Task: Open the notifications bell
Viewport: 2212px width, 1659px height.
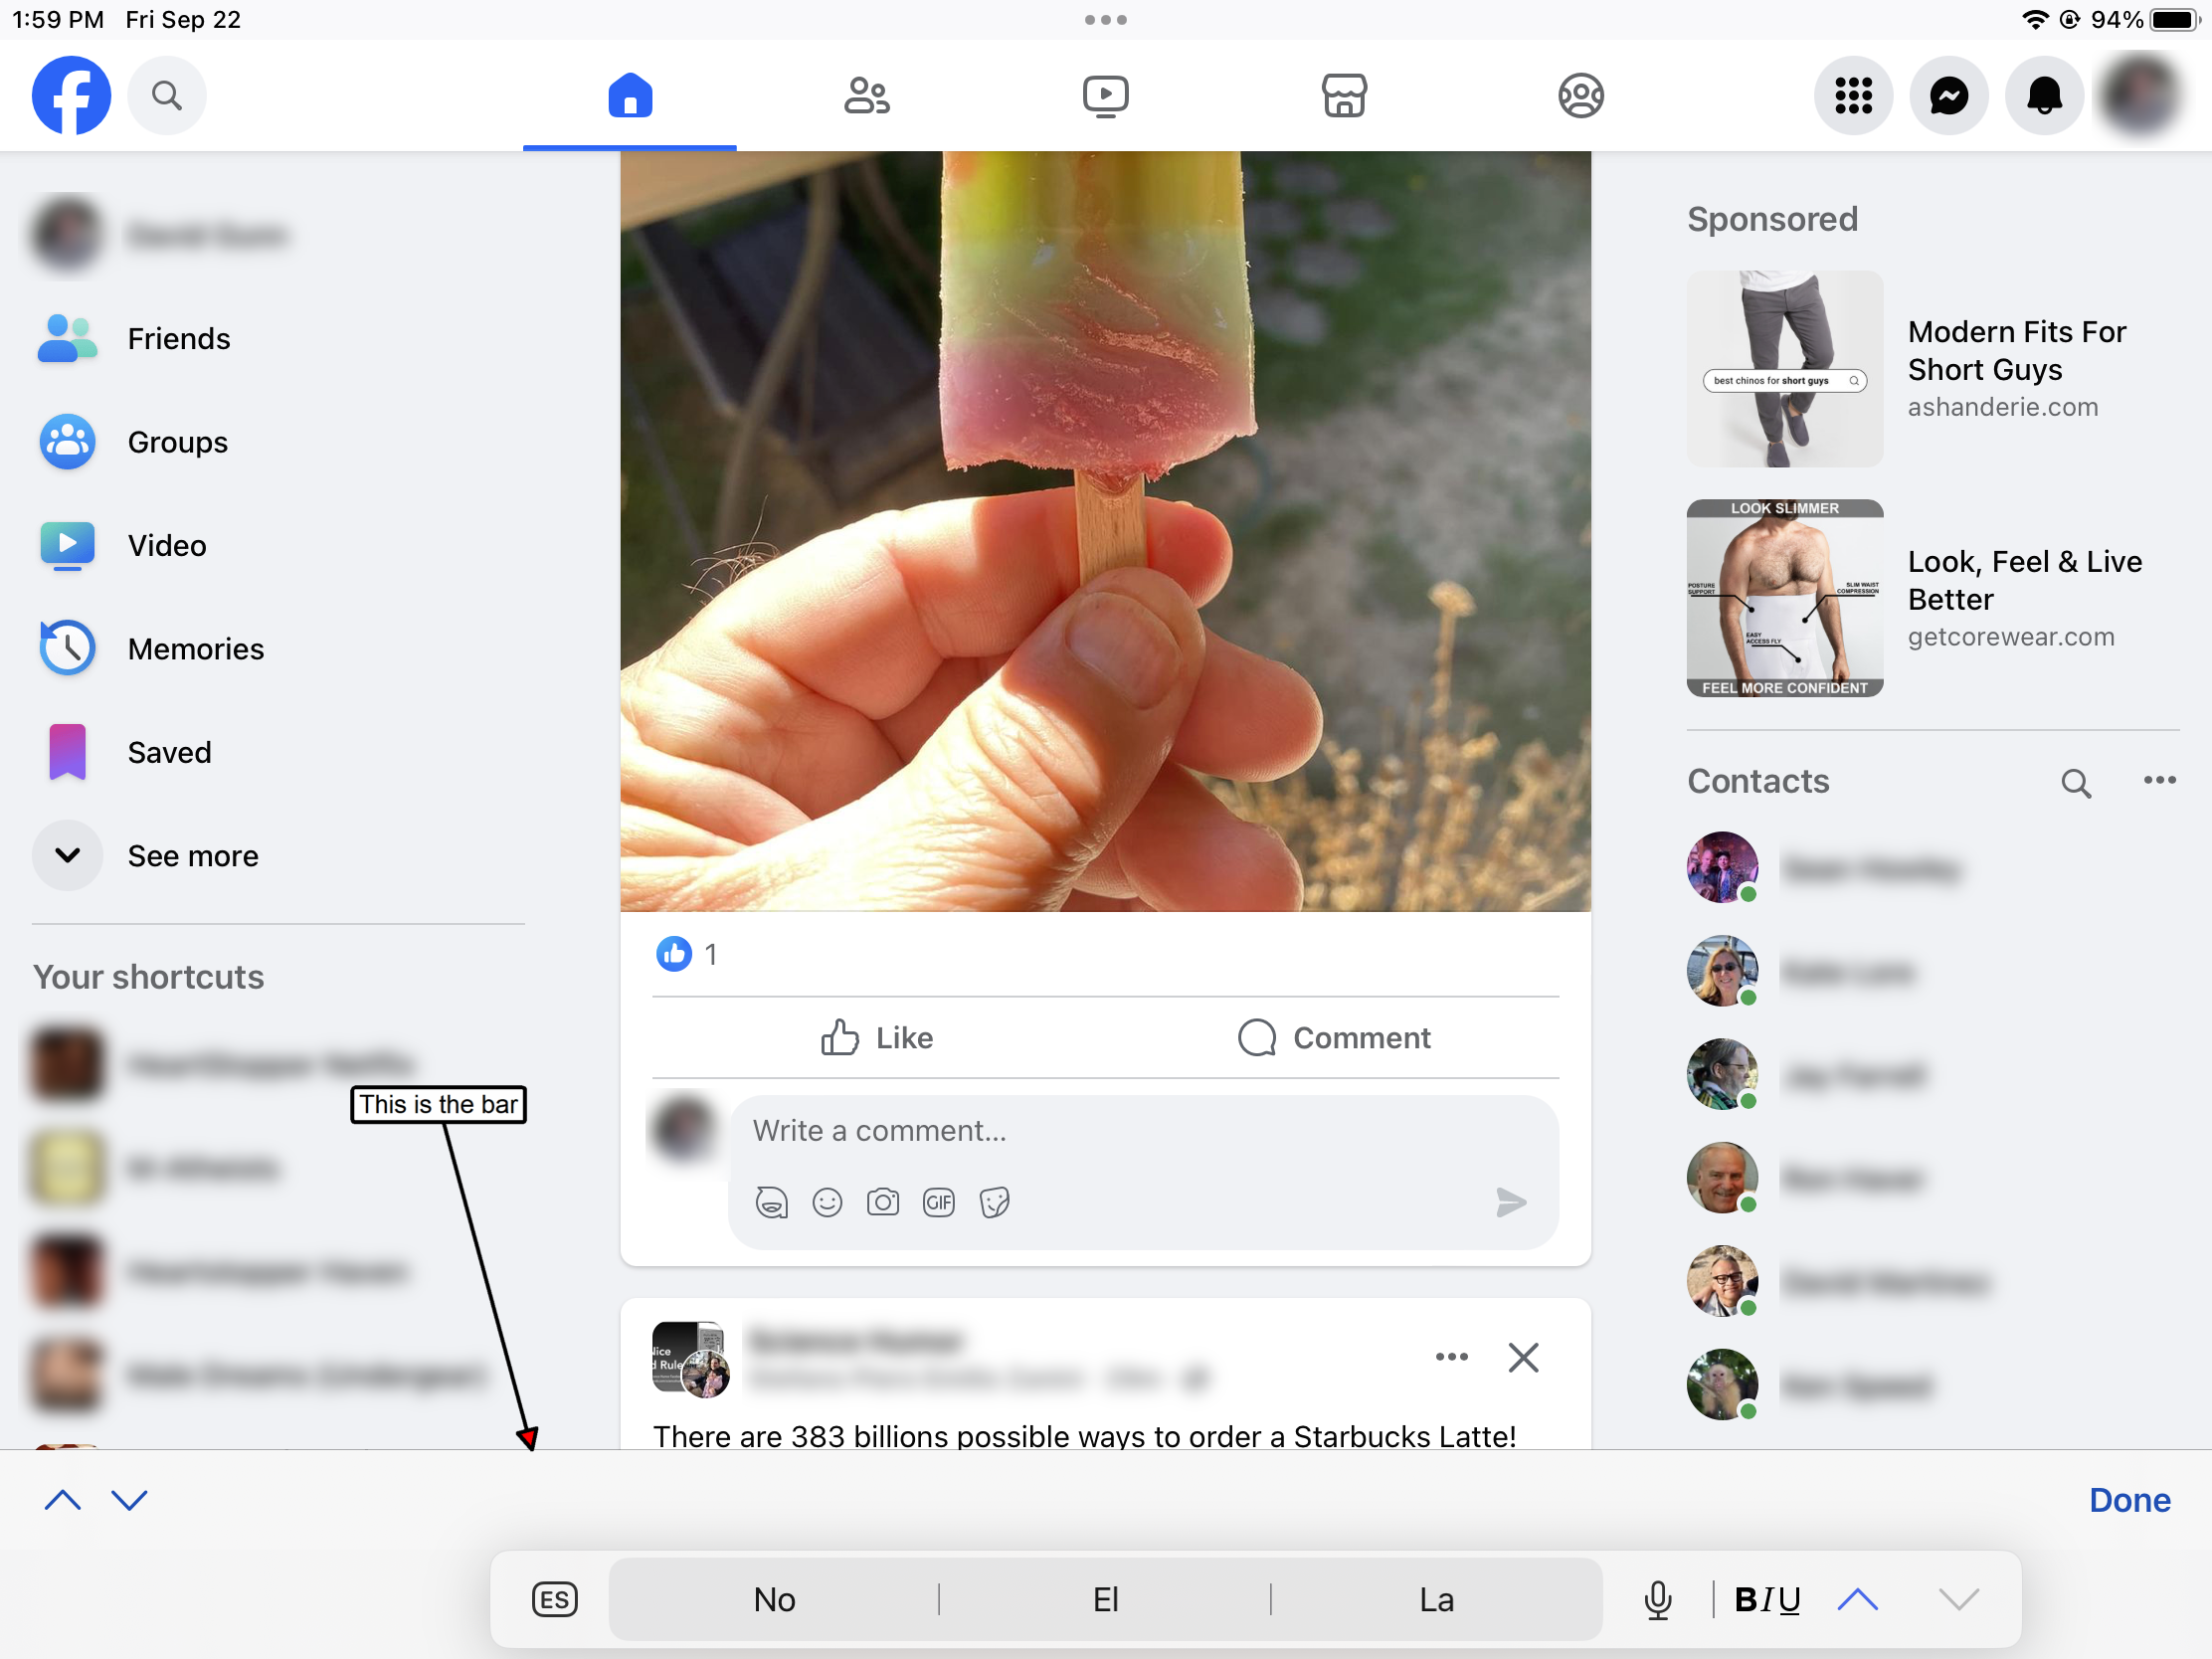Action: click(2043, 96)
